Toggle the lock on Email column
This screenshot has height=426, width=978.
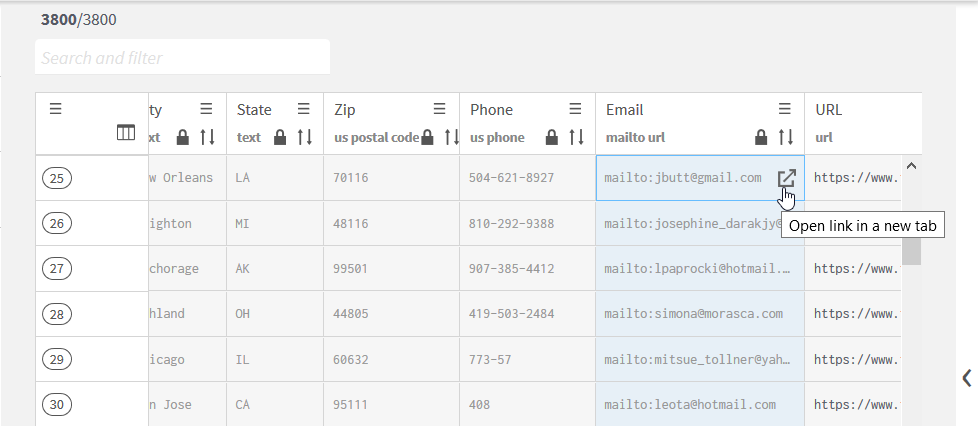pos(761,137)
